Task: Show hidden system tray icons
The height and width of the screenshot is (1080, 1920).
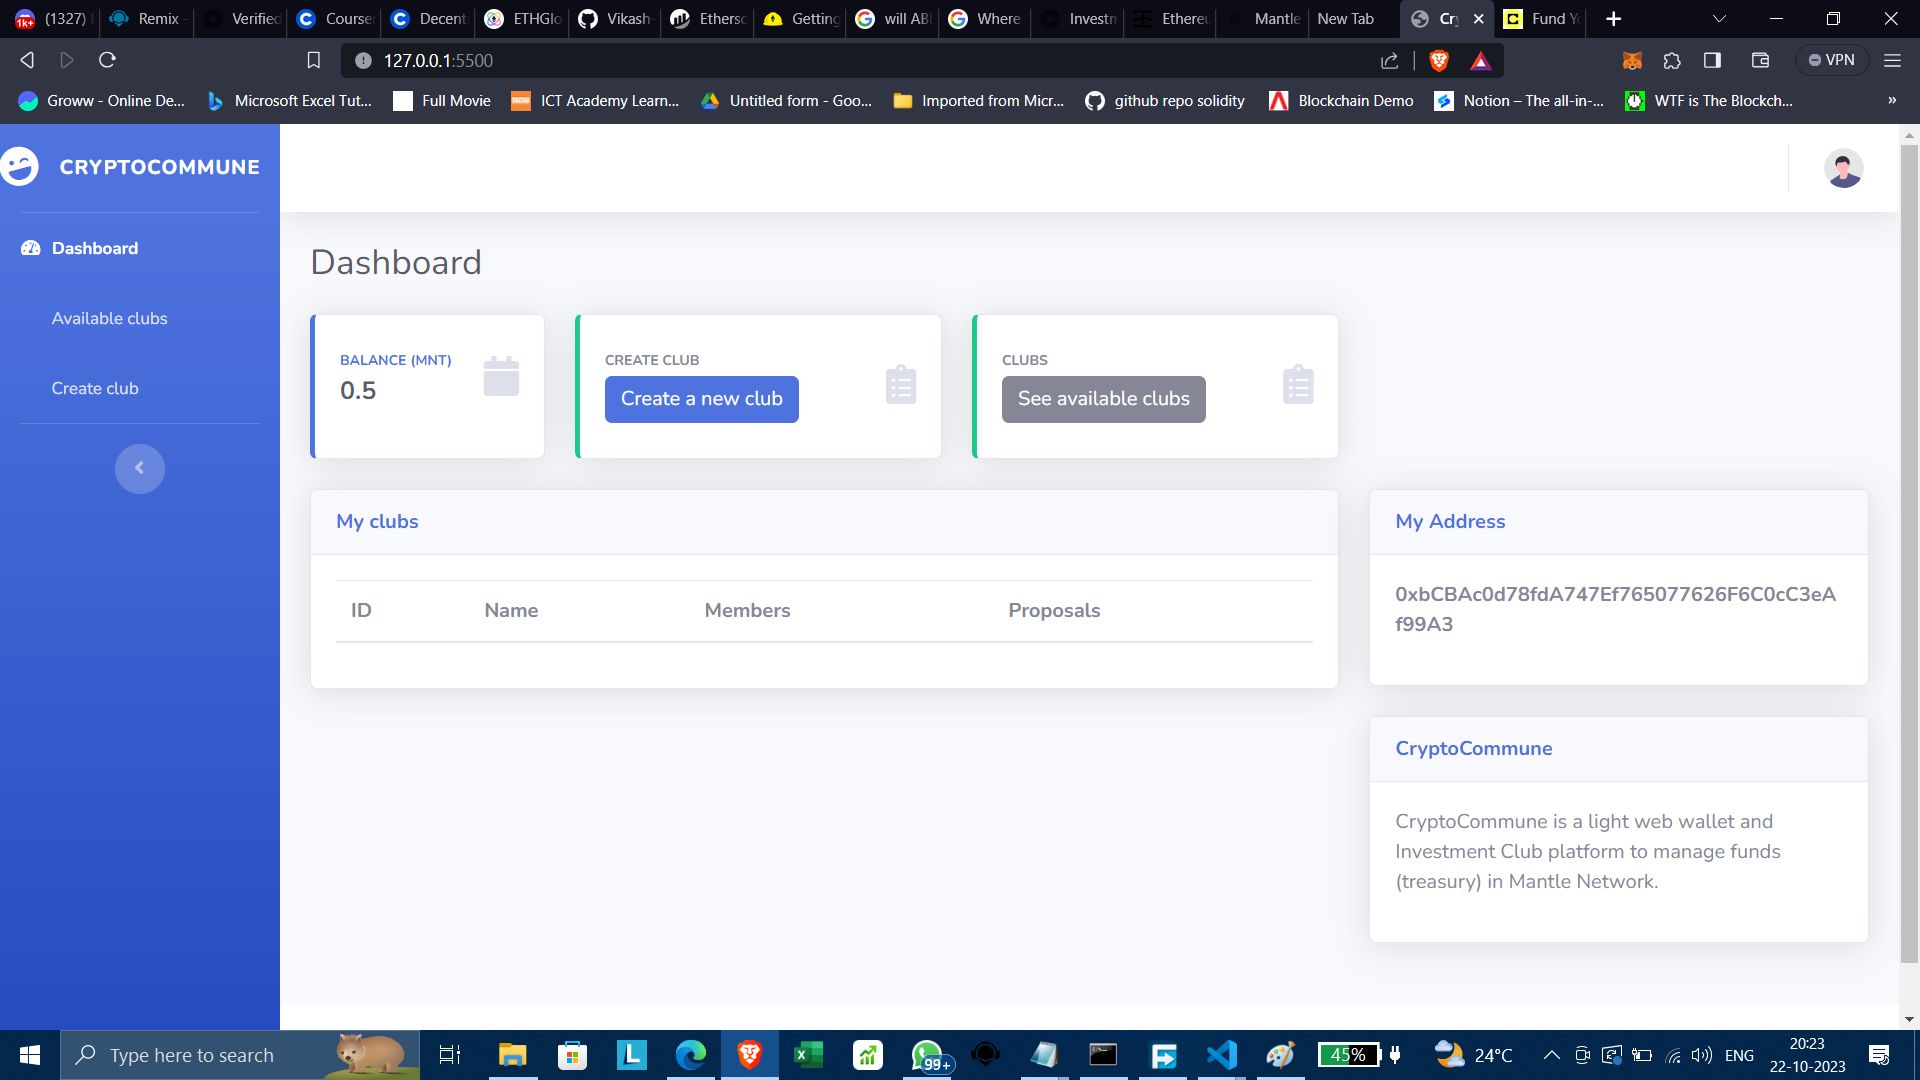Action: pyautogui.click(x=1551, y=1055)
